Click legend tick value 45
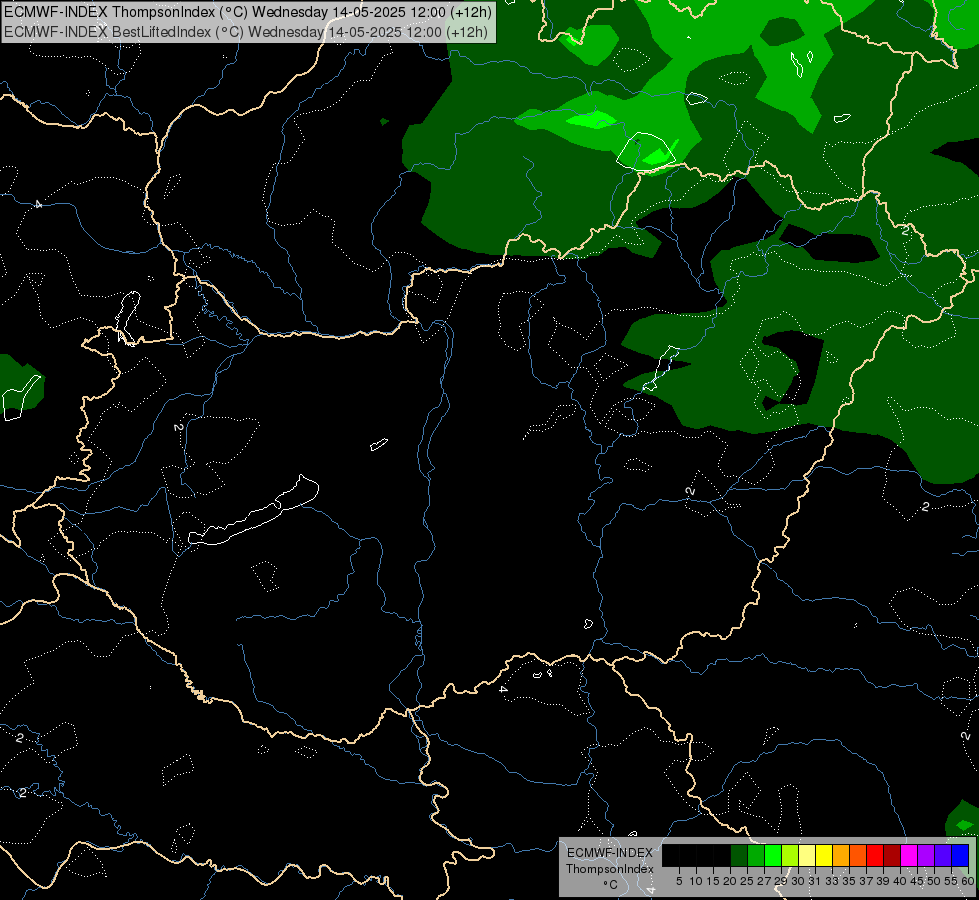 (x=917, y=881)
